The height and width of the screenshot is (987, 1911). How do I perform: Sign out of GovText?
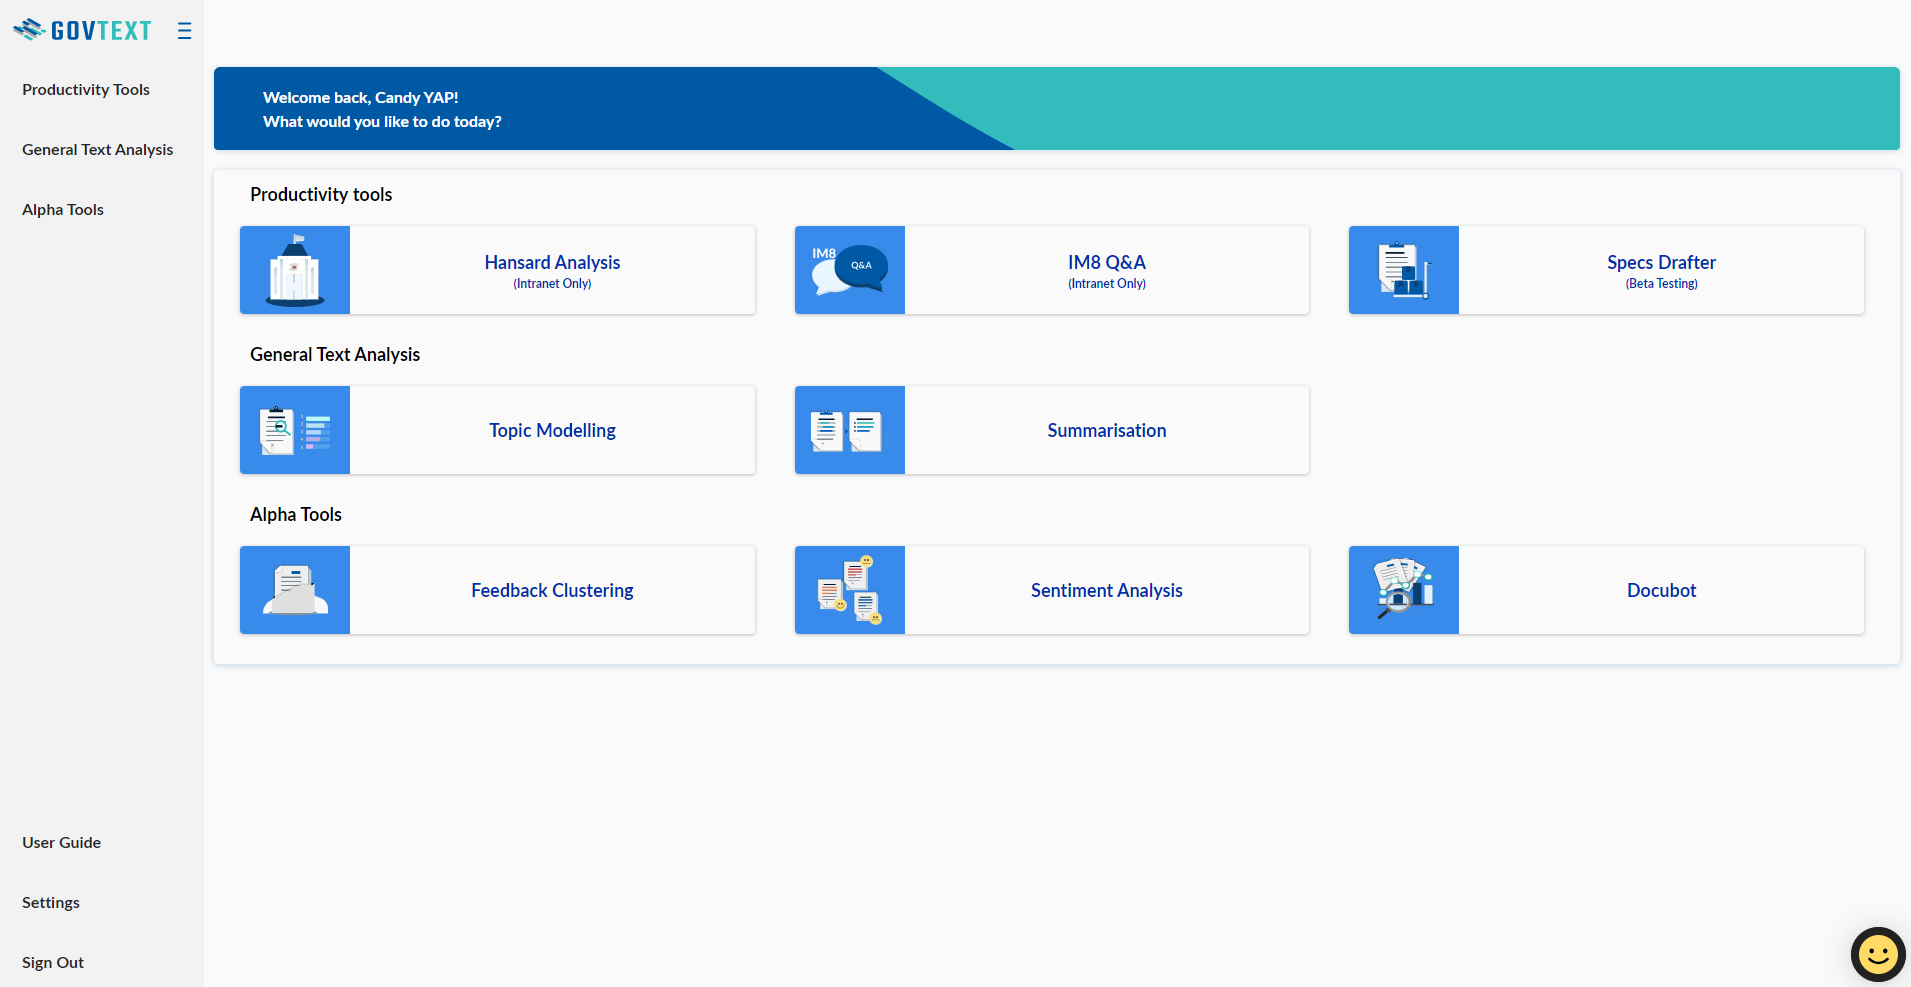(52, 962)
